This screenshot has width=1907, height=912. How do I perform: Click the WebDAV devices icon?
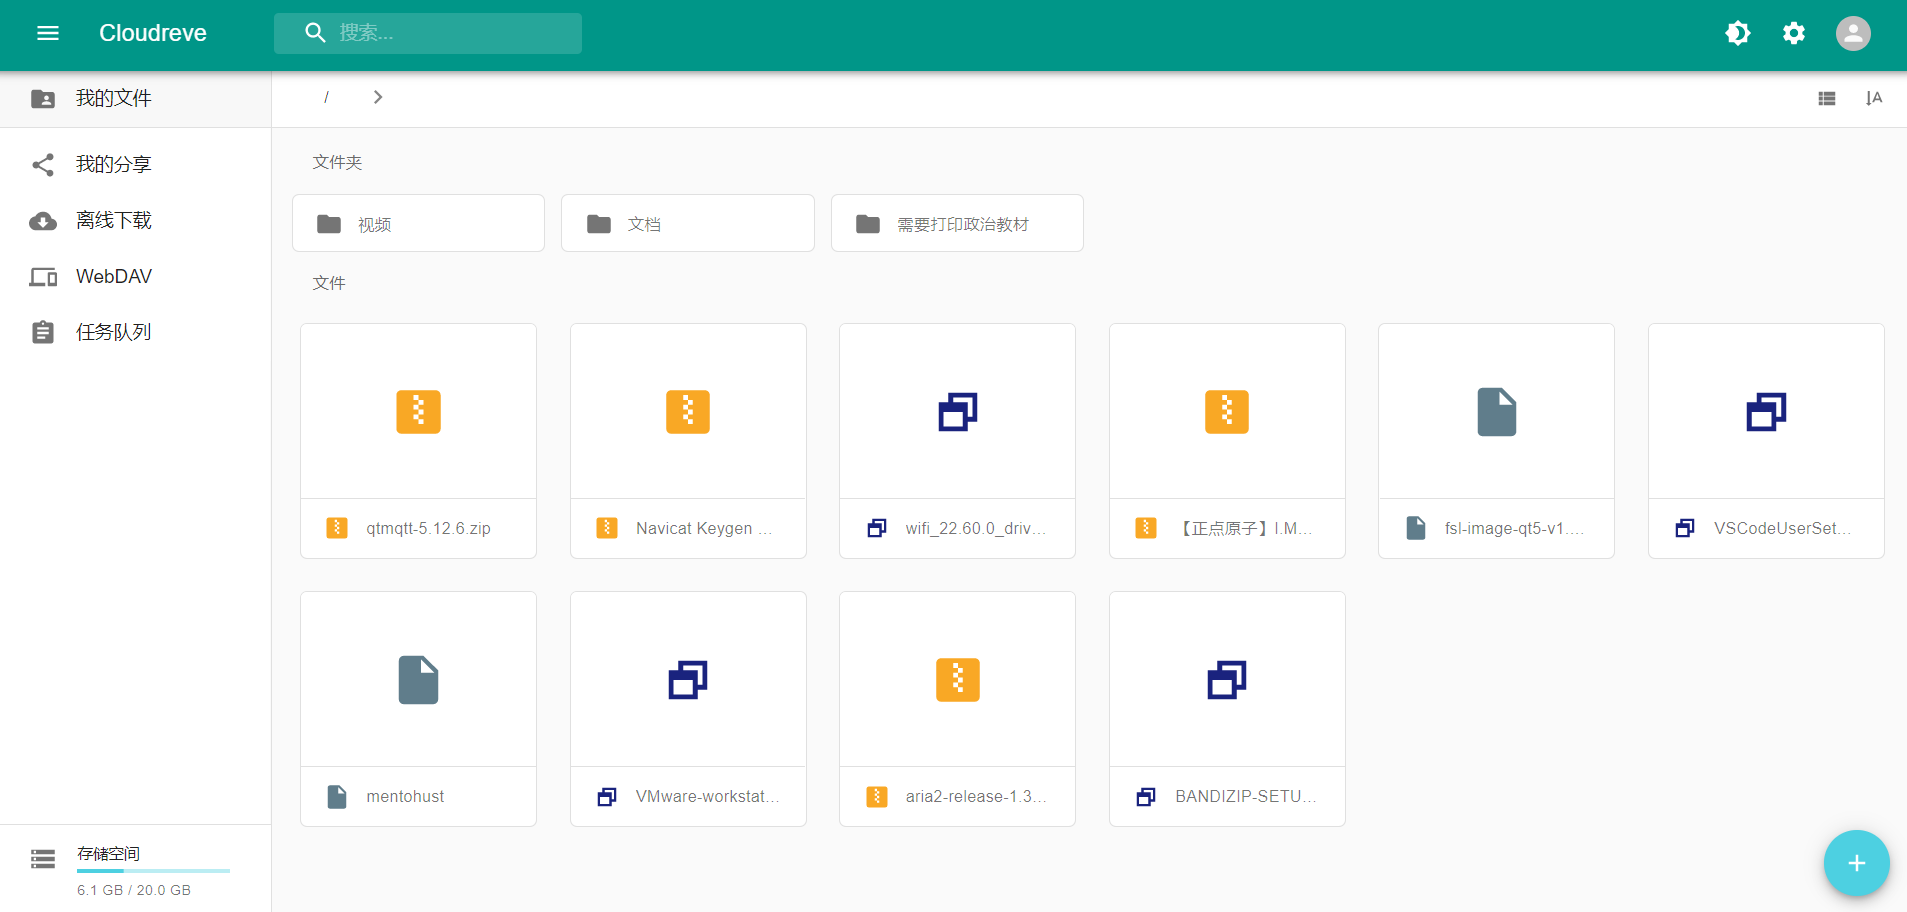tap(43, 277)
